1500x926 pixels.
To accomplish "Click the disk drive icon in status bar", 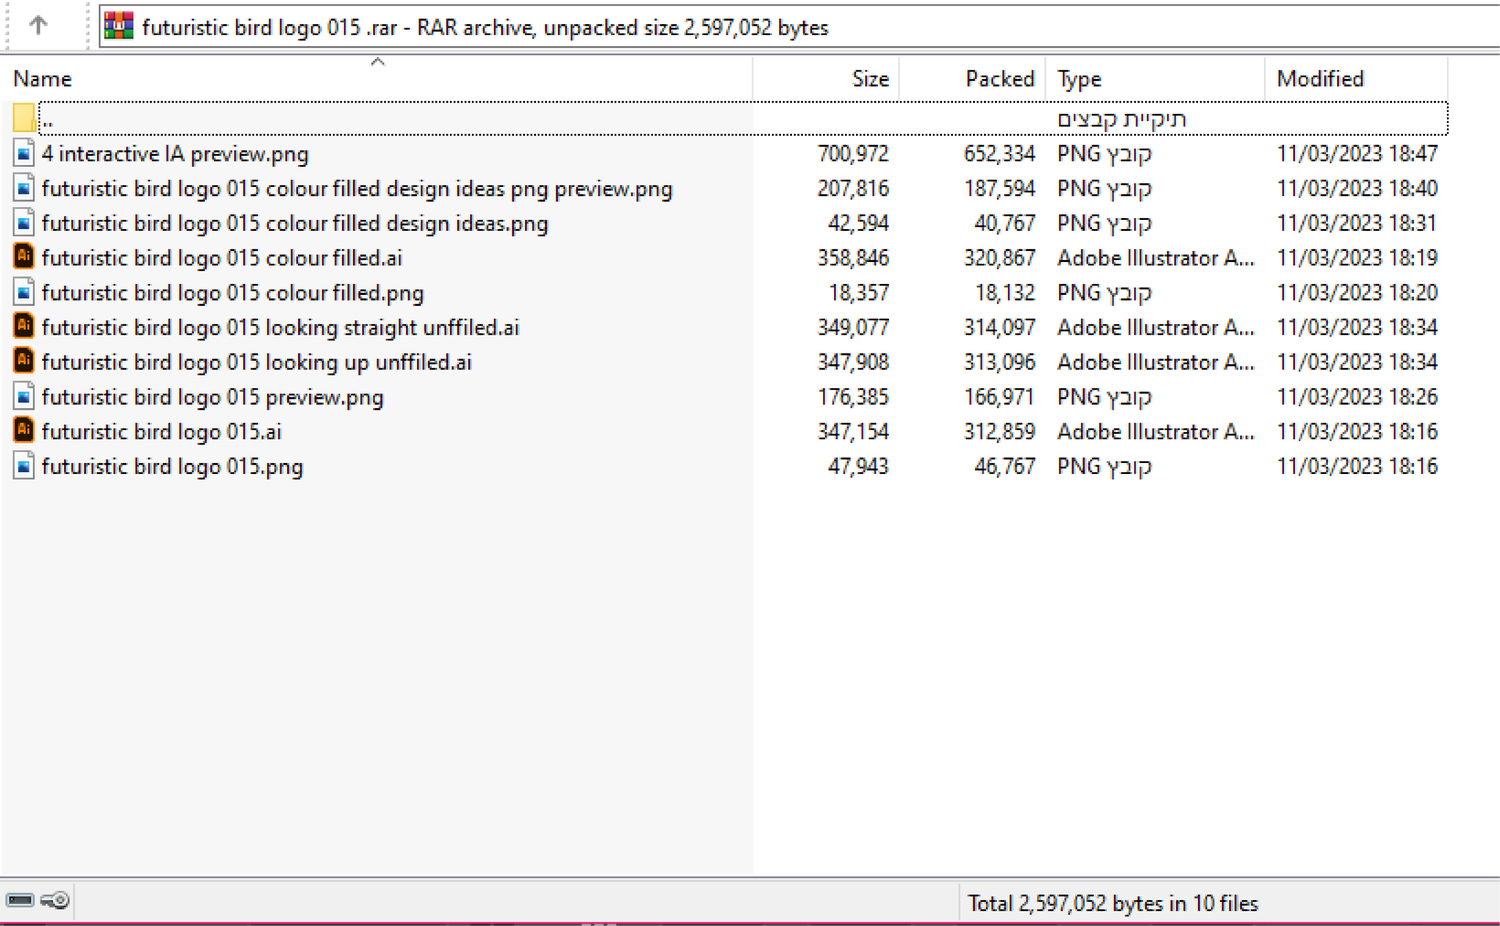I will 20,901.
